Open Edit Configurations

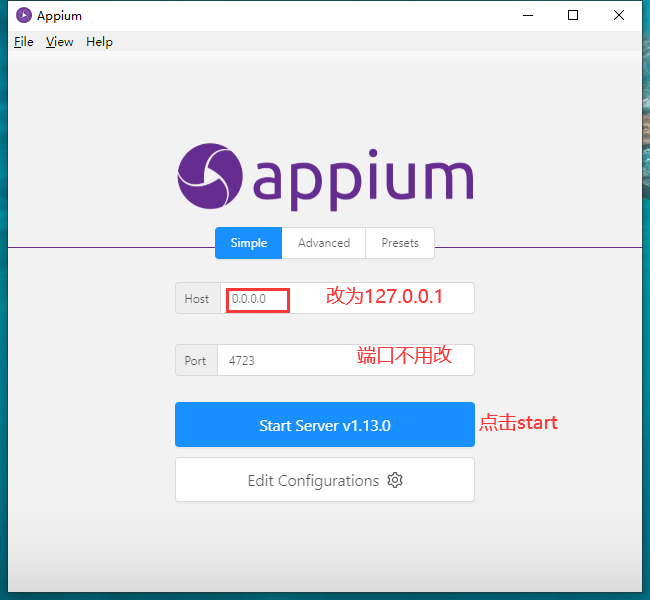325,480
